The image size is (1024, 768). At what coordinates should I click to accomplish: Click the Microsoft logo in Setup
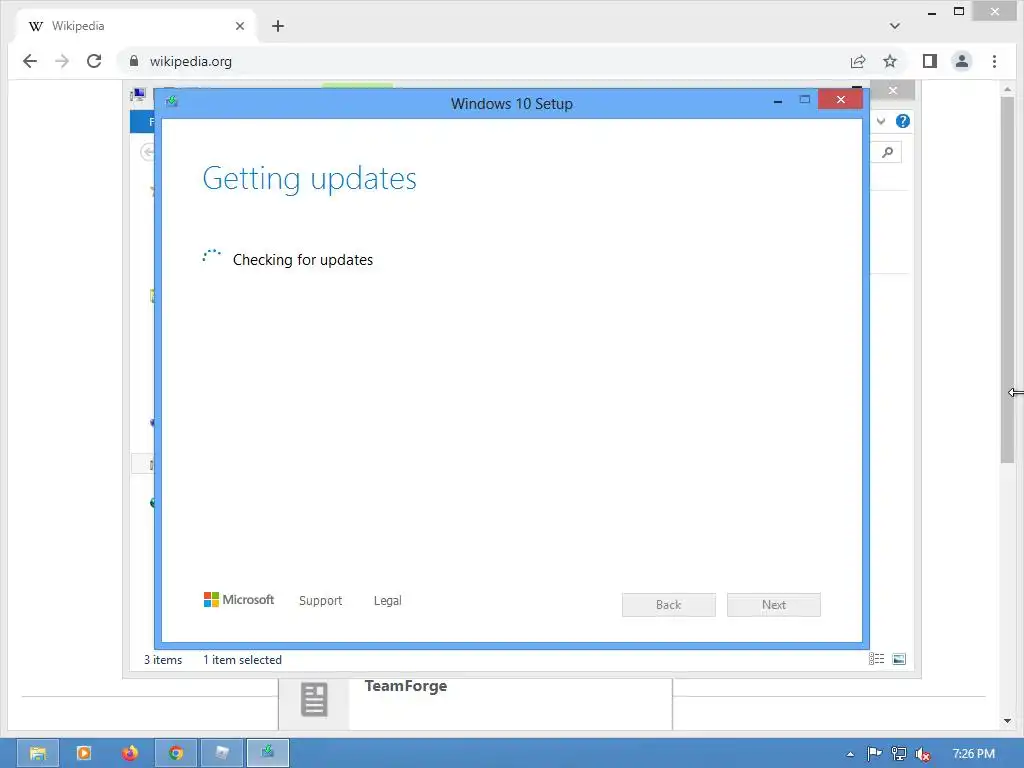click(x=239, y=600)
